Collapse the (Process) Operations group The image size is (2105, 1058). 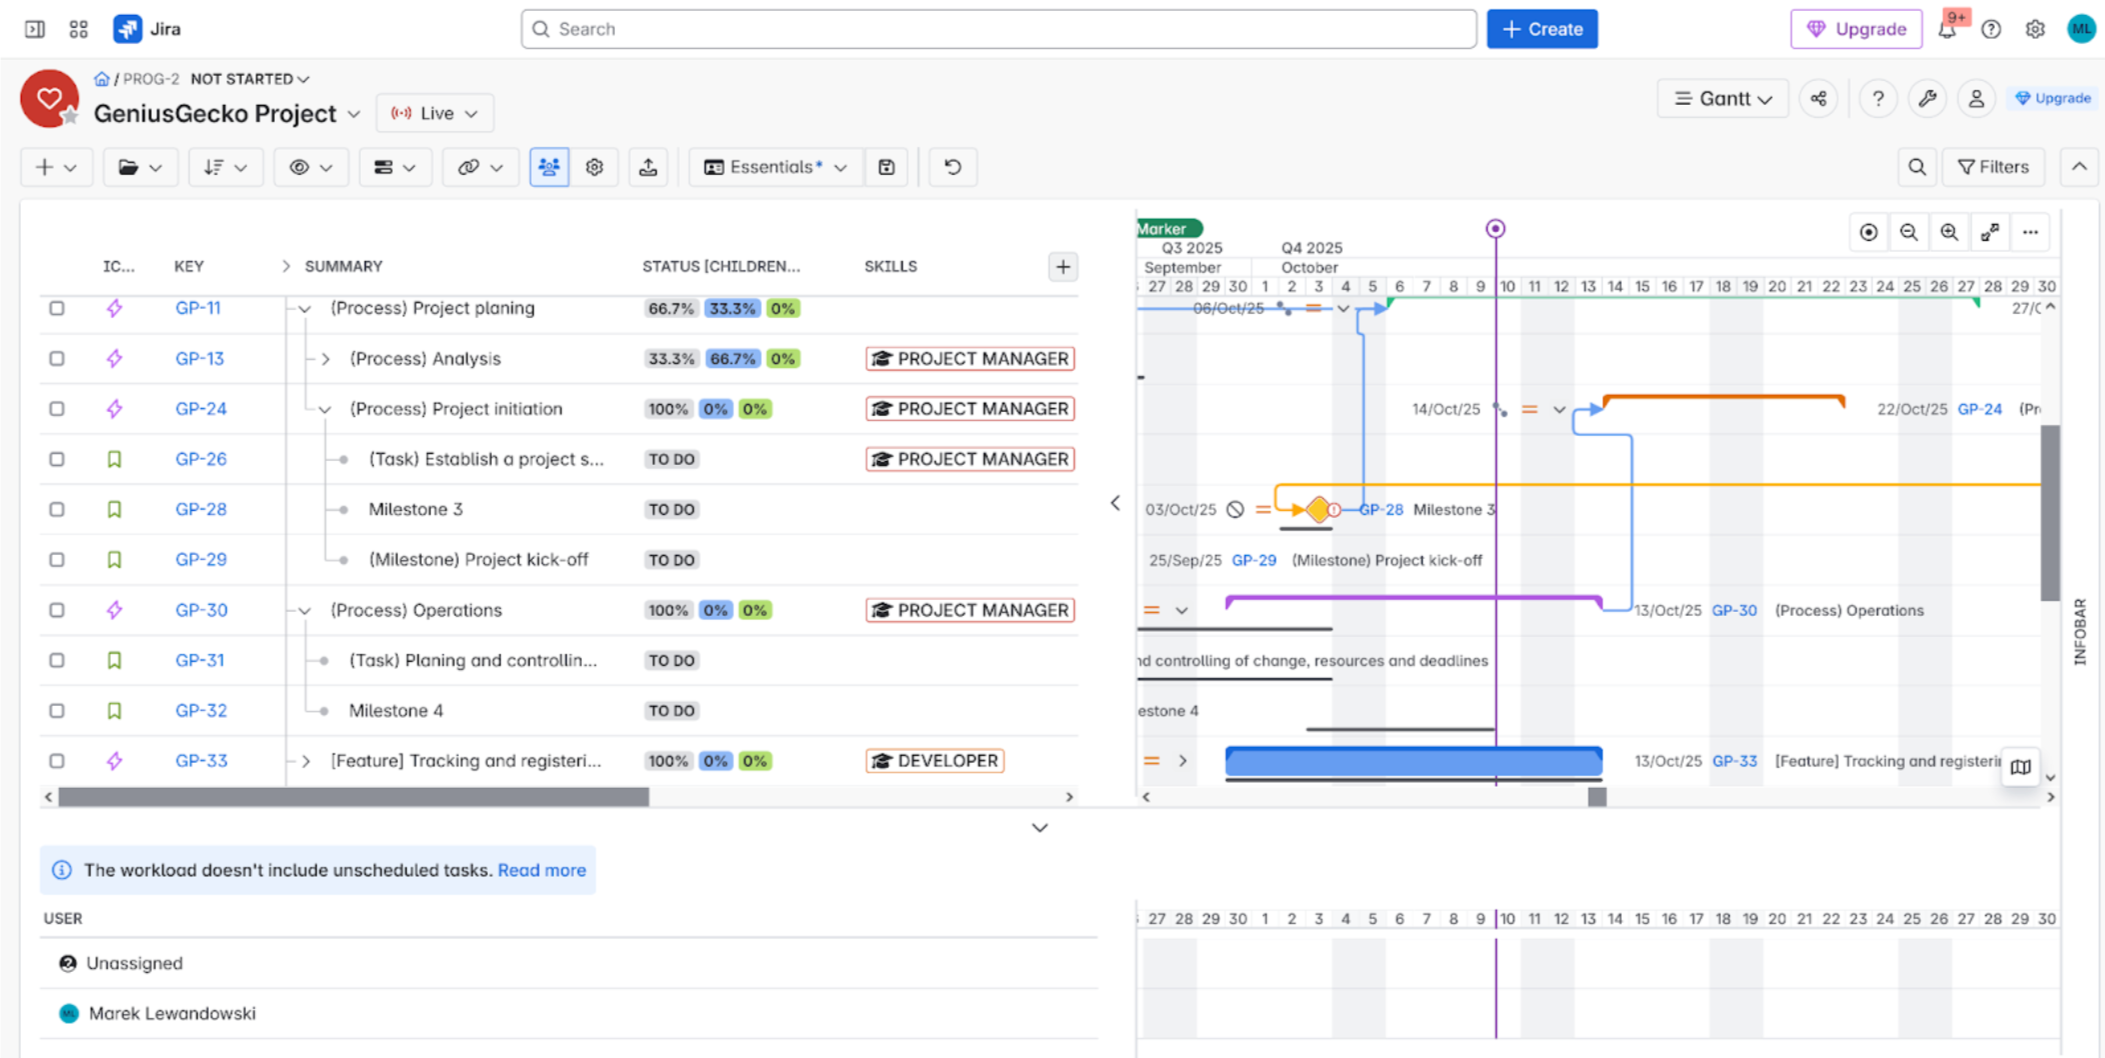[305, 610]
